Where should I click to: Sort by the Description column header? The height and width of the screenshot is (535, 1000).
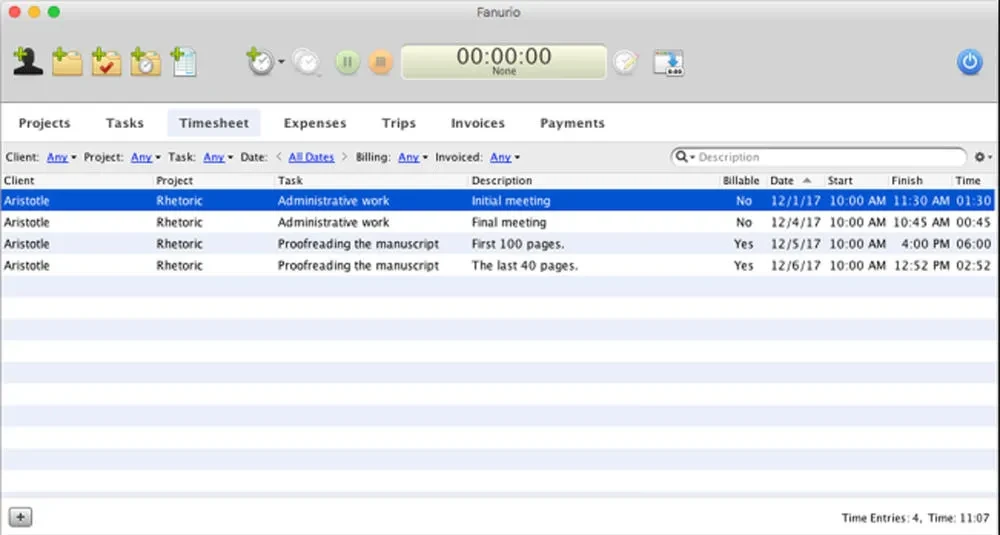point(594,180)
